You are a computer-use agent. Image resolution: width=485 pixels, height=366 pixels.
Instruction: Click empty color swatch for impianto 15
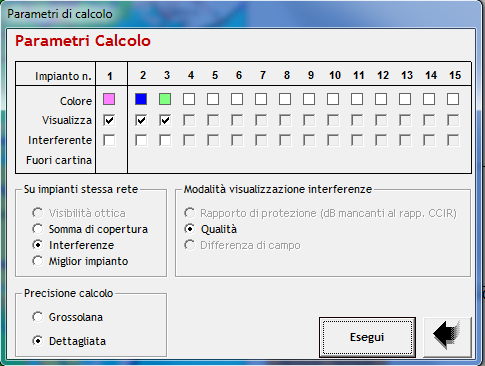click(x=453, y=99)
